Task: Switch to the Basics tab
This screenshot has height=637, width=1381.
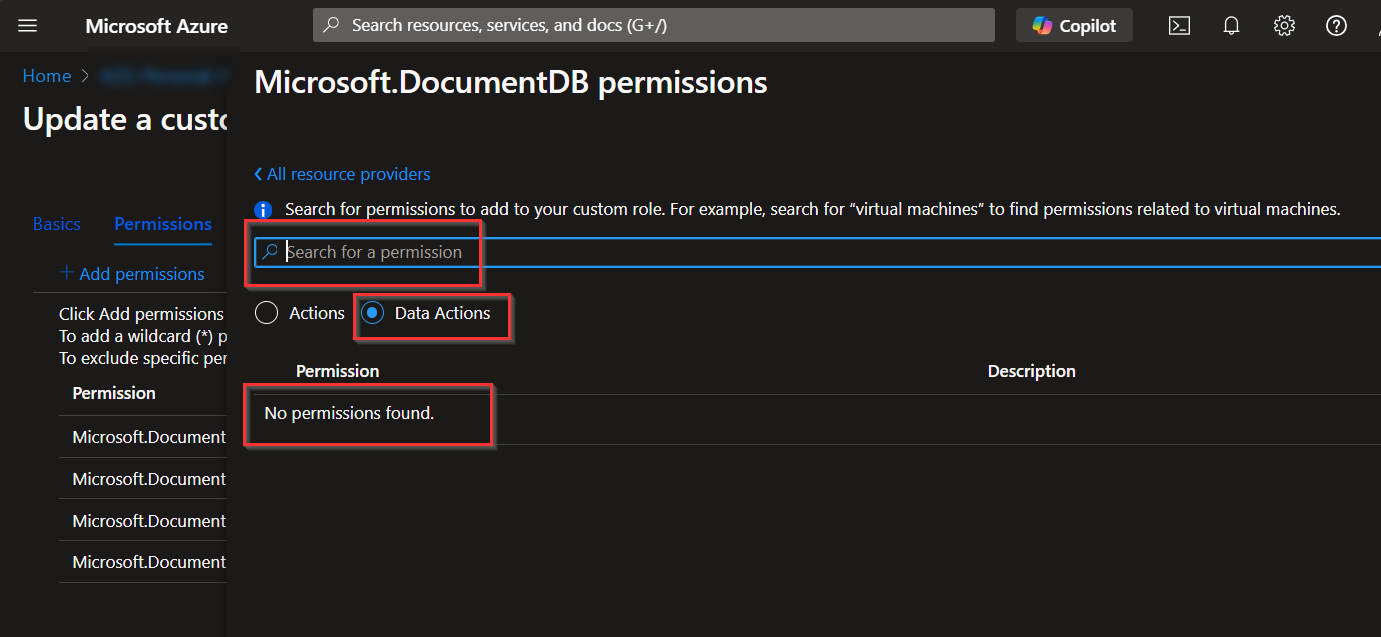Action: tap(56, 224)
